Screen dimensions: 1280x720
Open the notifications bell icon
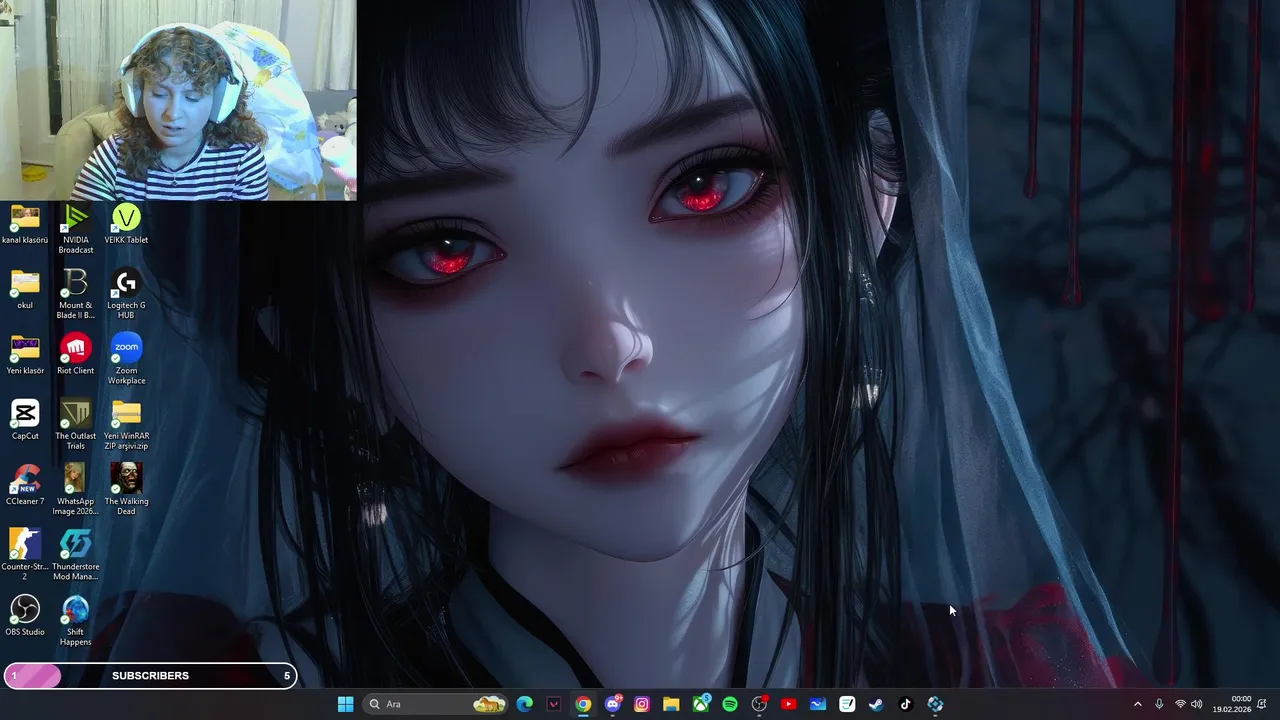pyautogui.click(x=1262, y=704)
